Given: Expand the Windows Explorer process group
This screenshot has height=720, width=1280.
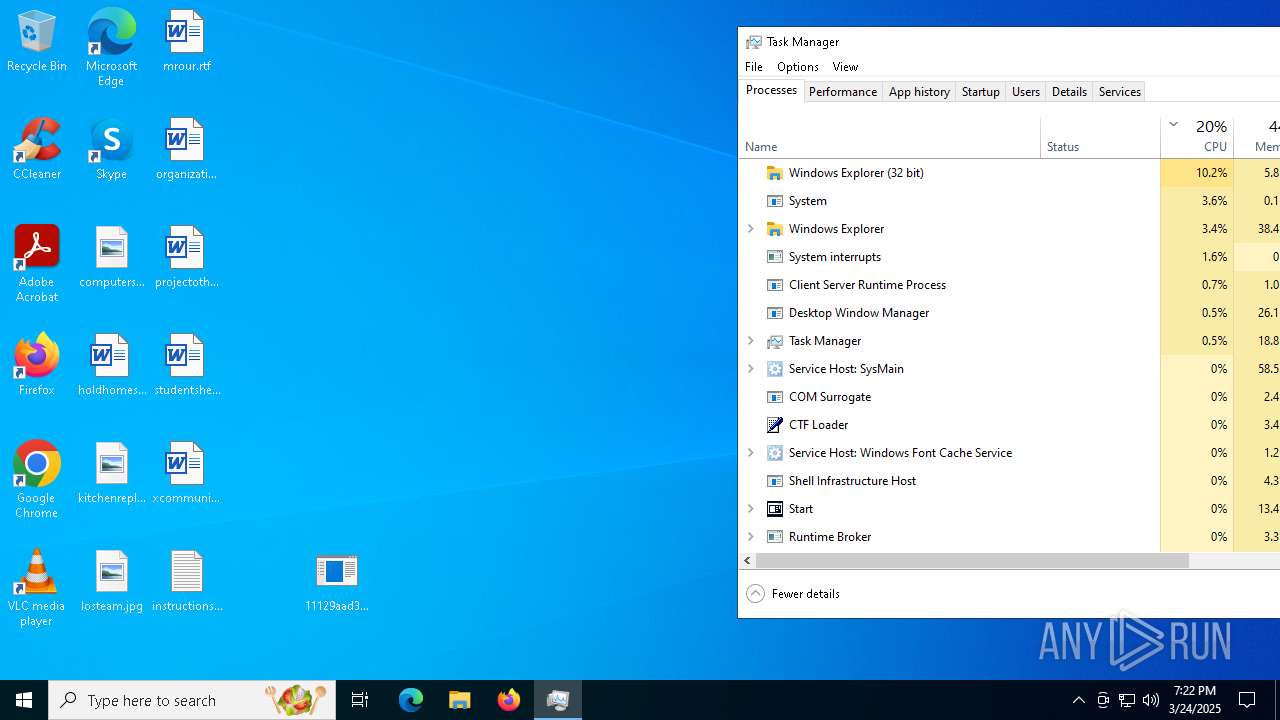Looking at the screenshot, I should tap(751, 229).
